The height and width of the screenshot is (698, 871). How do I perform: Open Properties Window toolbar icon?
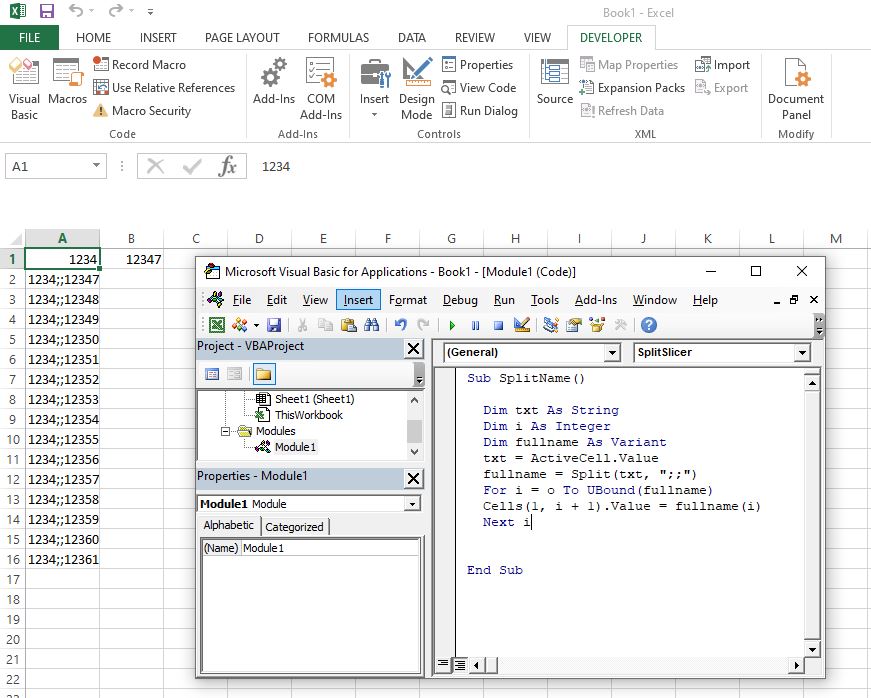(573, 325)
